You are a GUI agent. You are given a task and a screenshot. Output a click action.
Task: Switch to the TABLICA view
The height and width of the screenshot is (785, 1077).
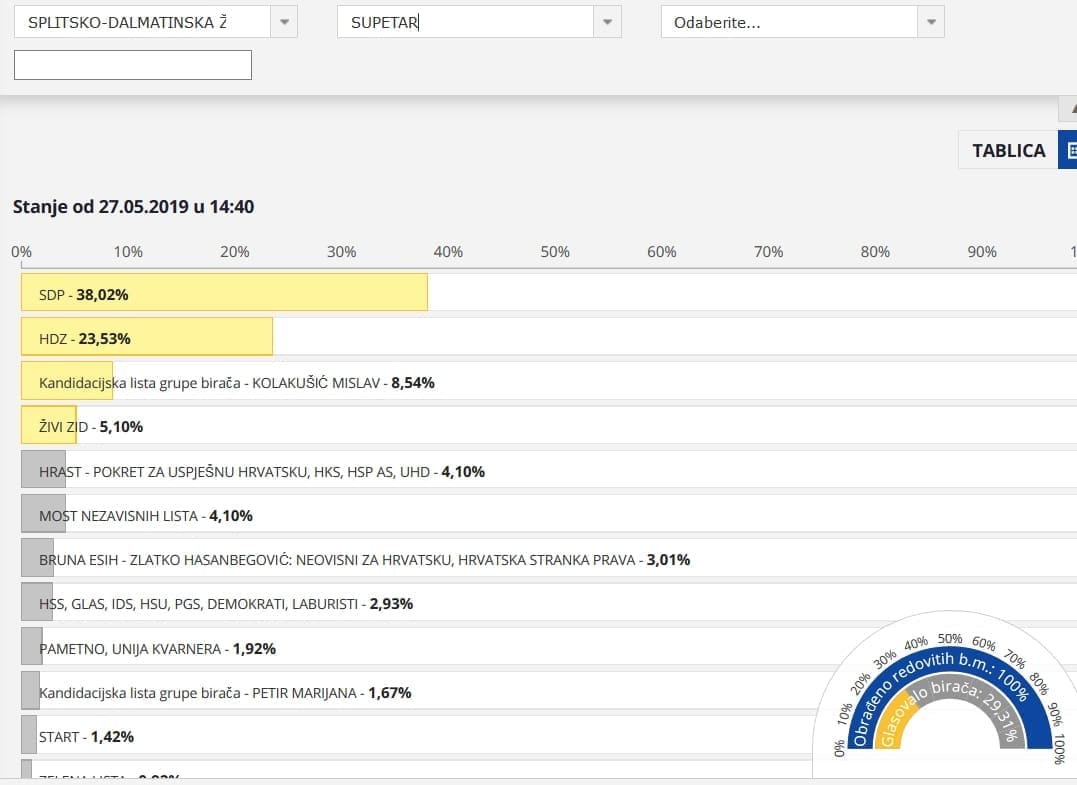1008,150
